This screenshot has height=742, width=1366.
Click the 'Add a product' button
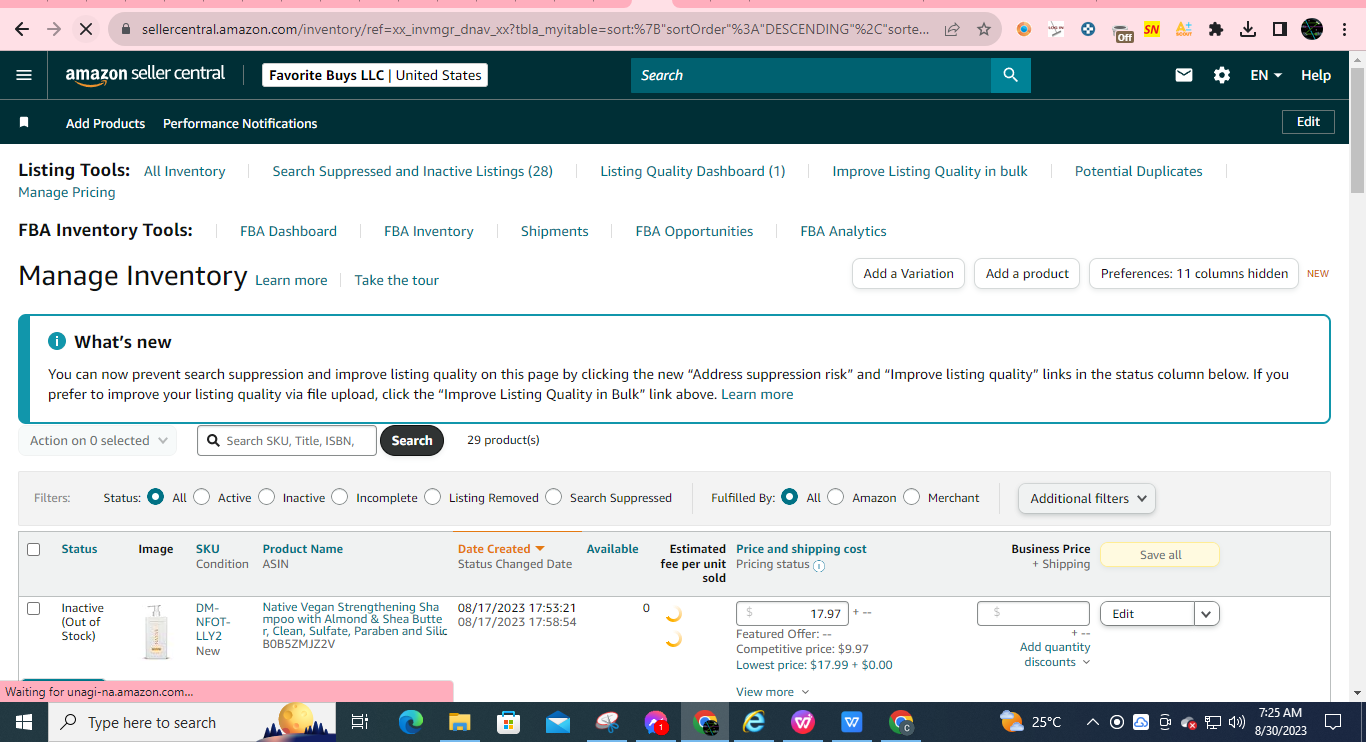click(x=1027, y=274)
